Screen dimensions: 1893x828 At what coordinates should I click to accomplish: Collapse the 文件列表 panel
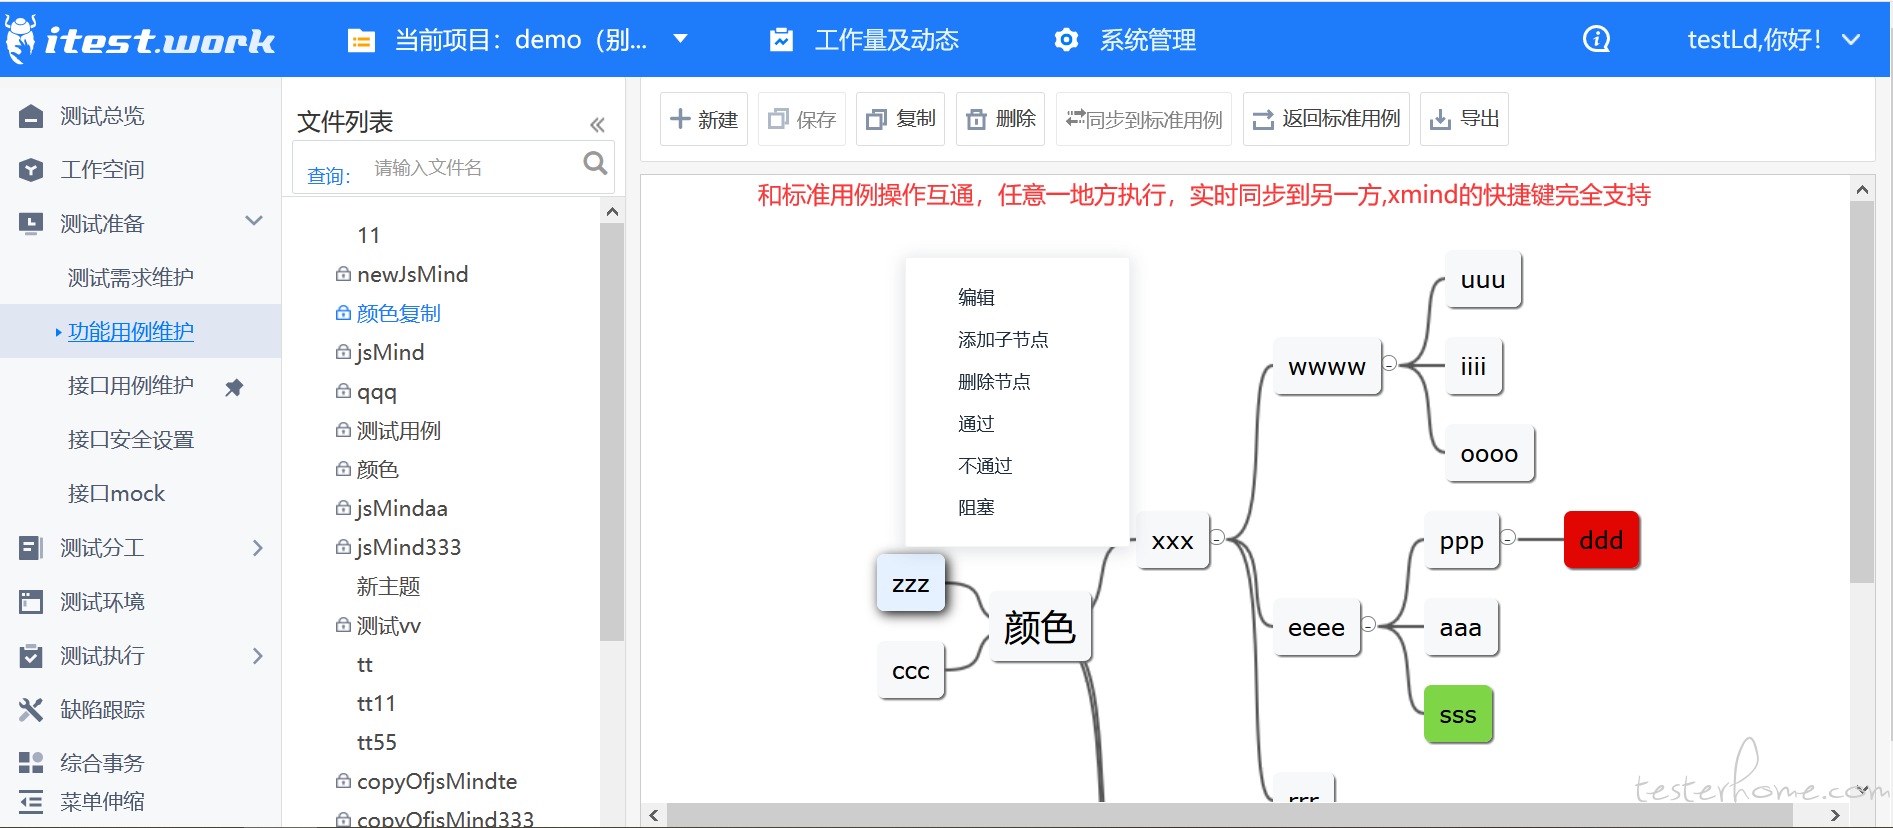(597, 125)
